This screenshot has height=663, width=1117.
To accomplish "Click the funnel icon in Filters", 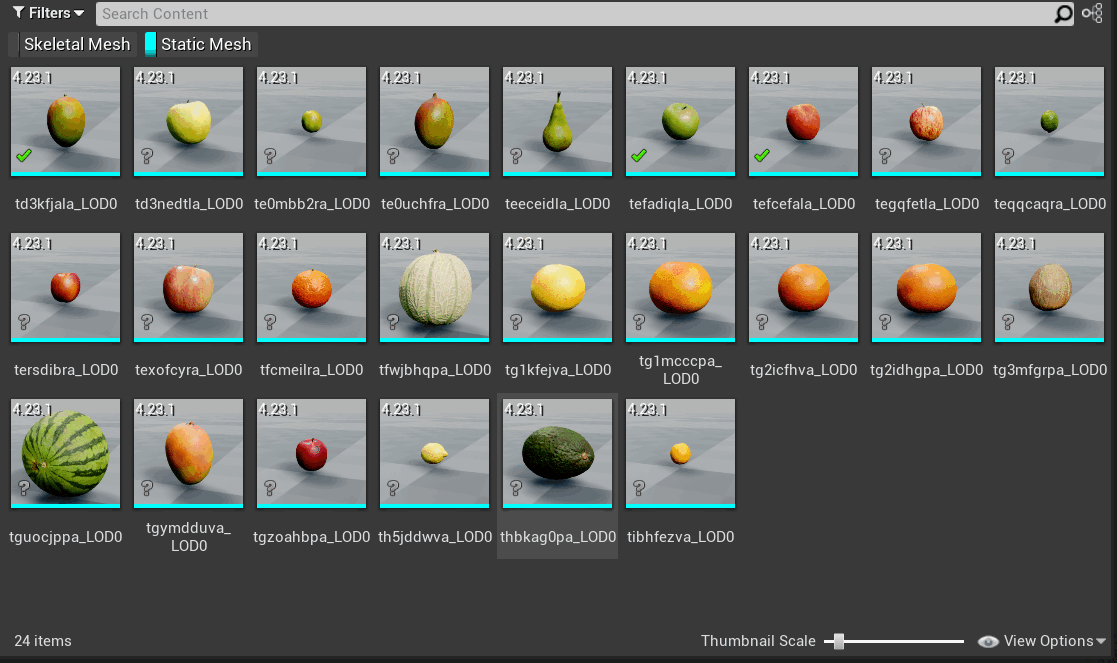I will 18,13.
